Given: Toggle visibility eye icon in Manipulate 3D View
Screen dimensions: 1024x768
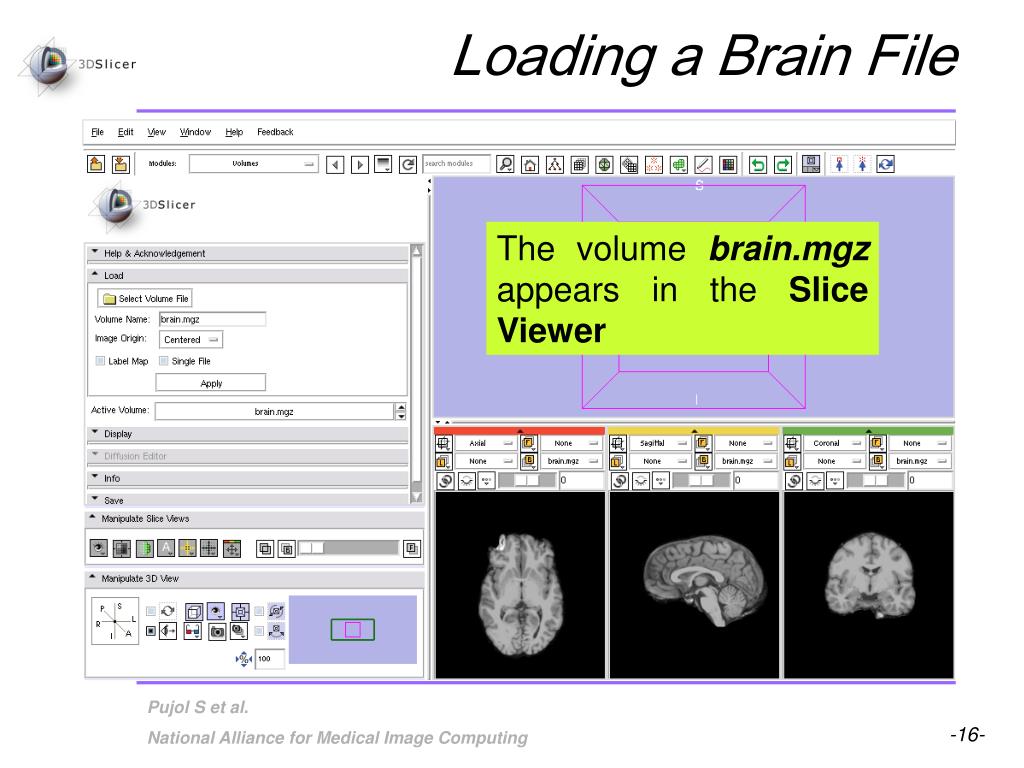Looking at the screenshot, I should click(216, 611).
